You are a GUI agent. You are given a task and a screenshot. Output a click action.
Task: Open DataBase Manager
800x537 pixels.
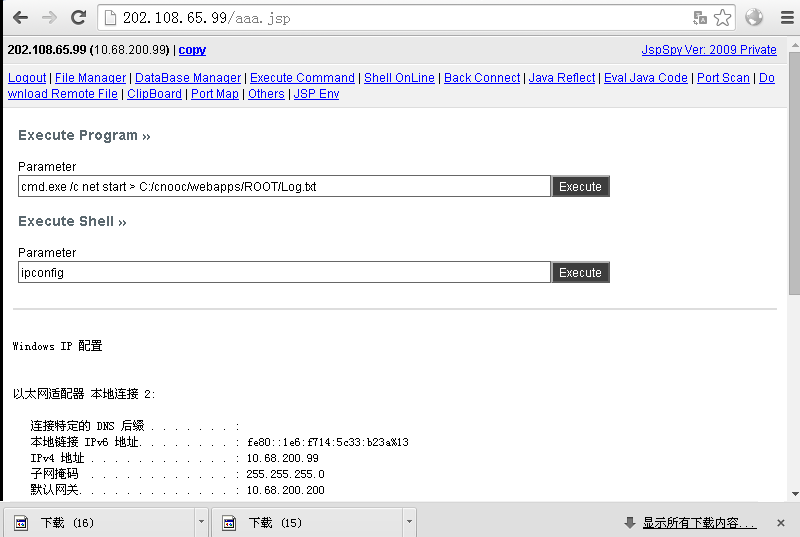click(x=188, y=78)
